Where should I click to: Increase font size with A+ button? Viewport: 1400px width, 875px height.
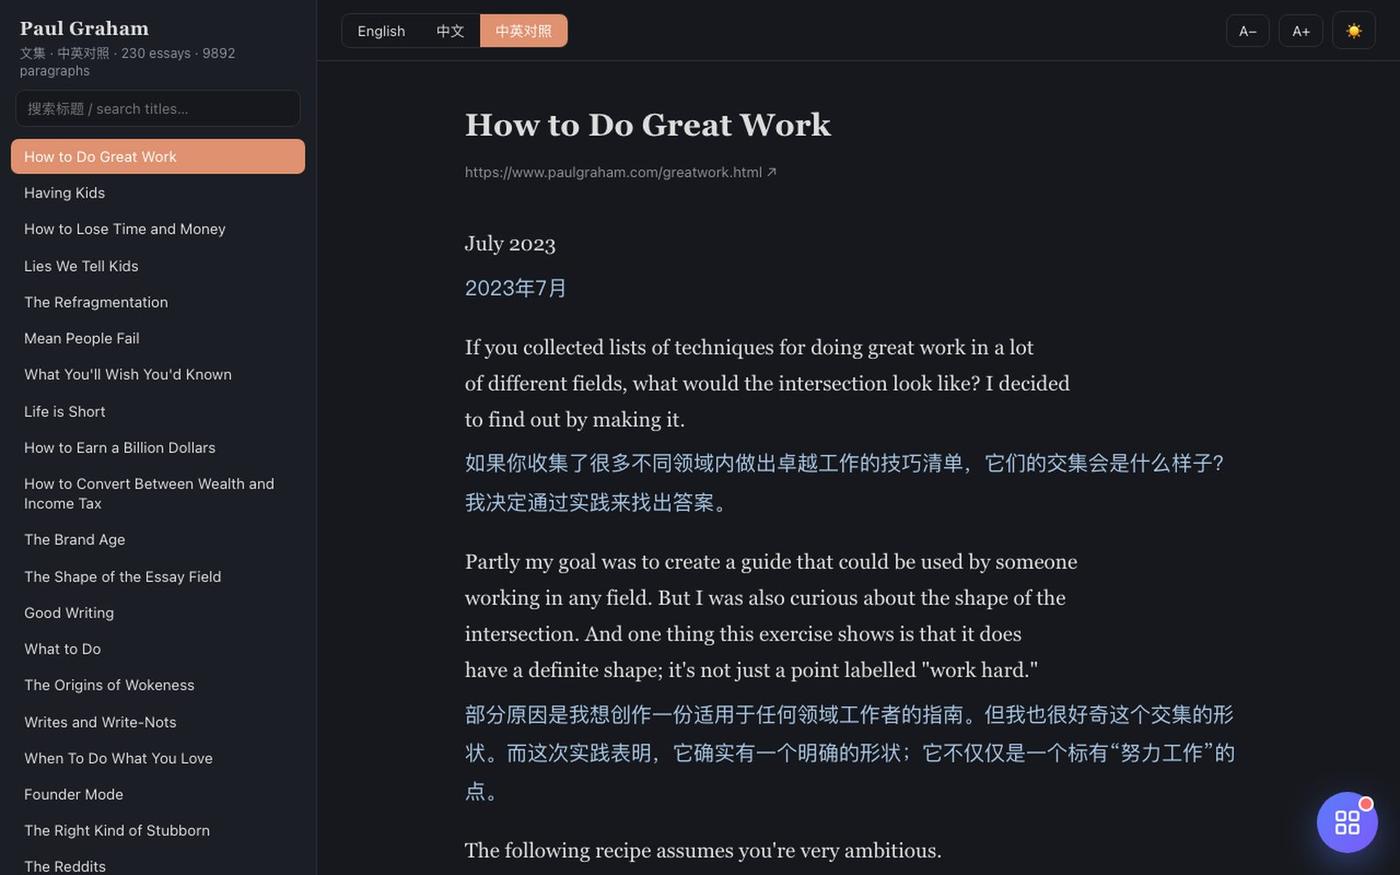point(1300,31)
